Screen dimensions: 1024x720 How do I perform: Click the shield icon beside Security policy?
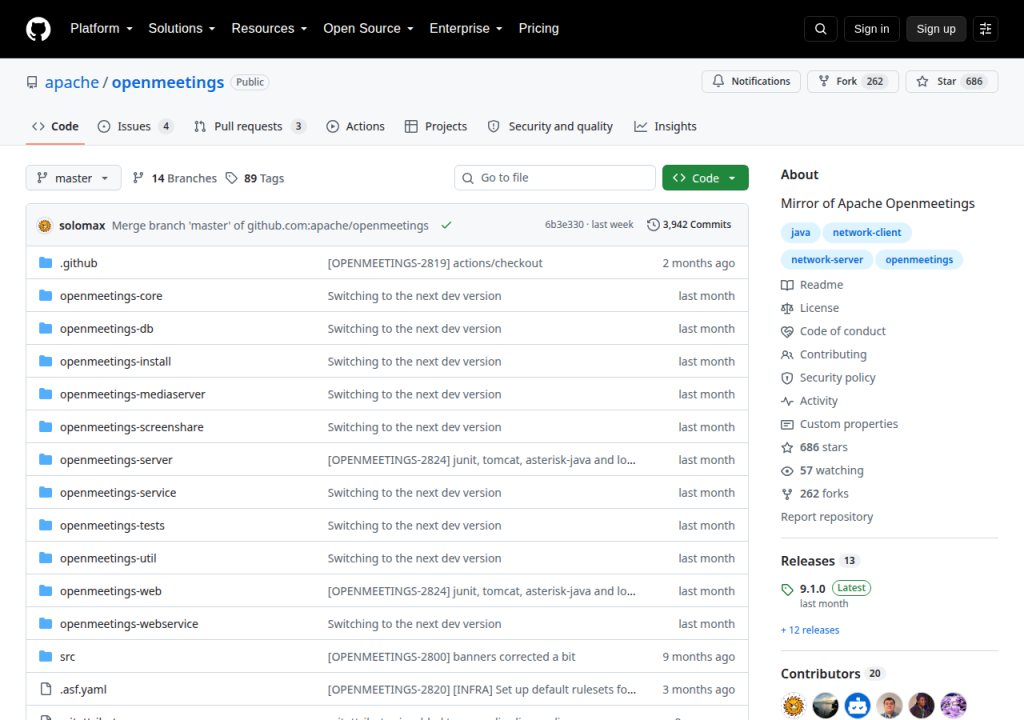click(x=787, y=378)
